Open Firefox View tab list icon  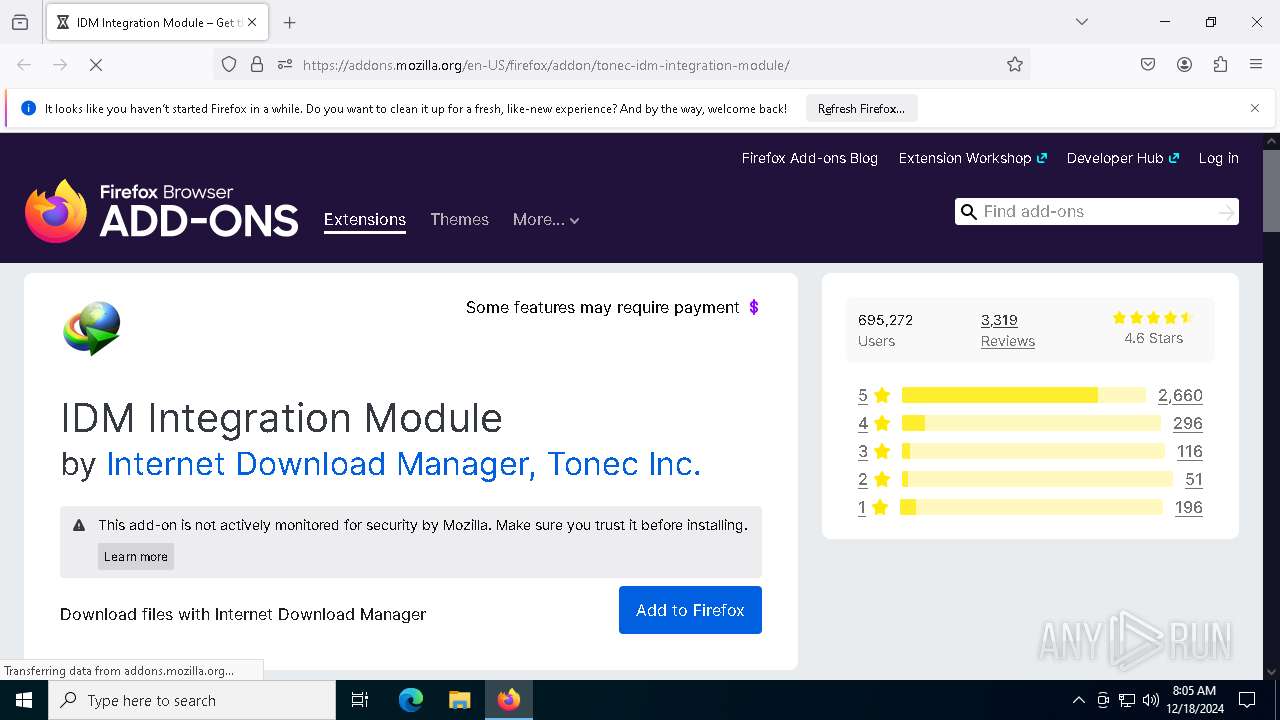click(x=20, y=22)
